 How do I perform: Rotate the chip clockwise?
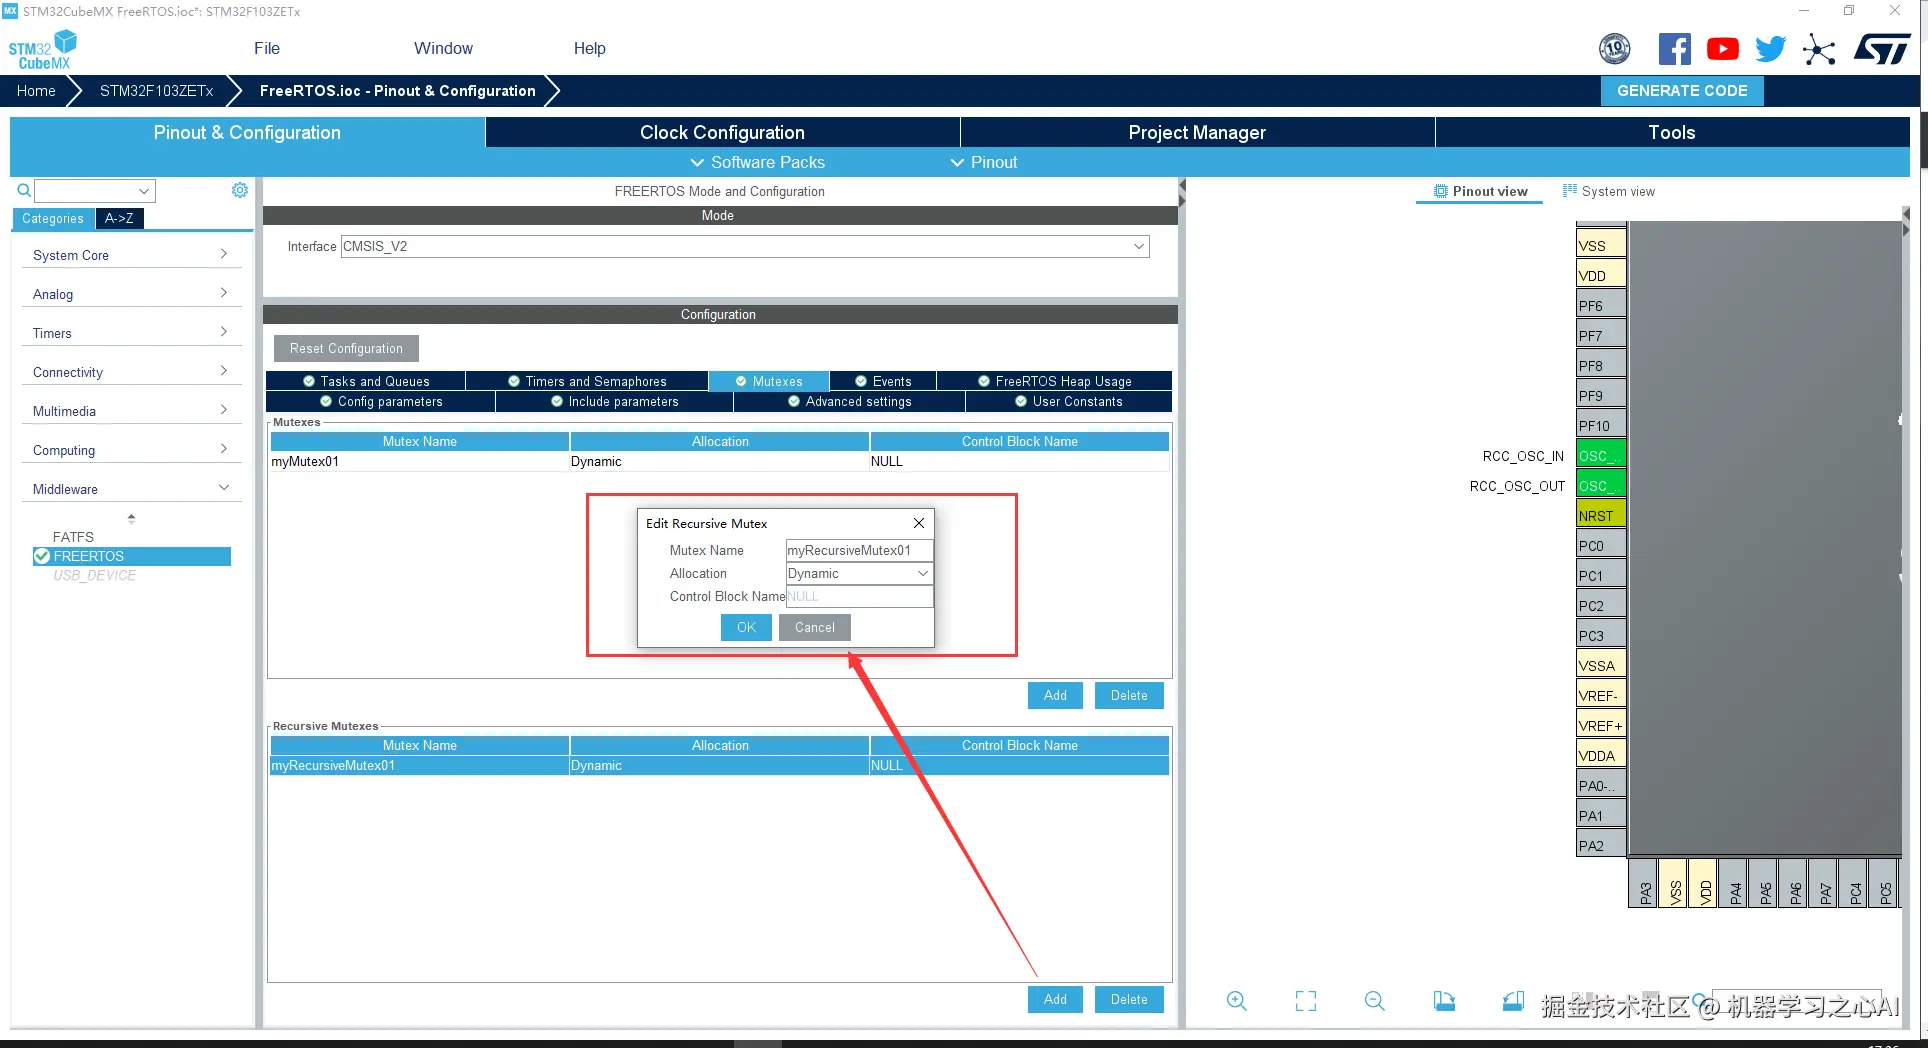coord(1444,1001)
